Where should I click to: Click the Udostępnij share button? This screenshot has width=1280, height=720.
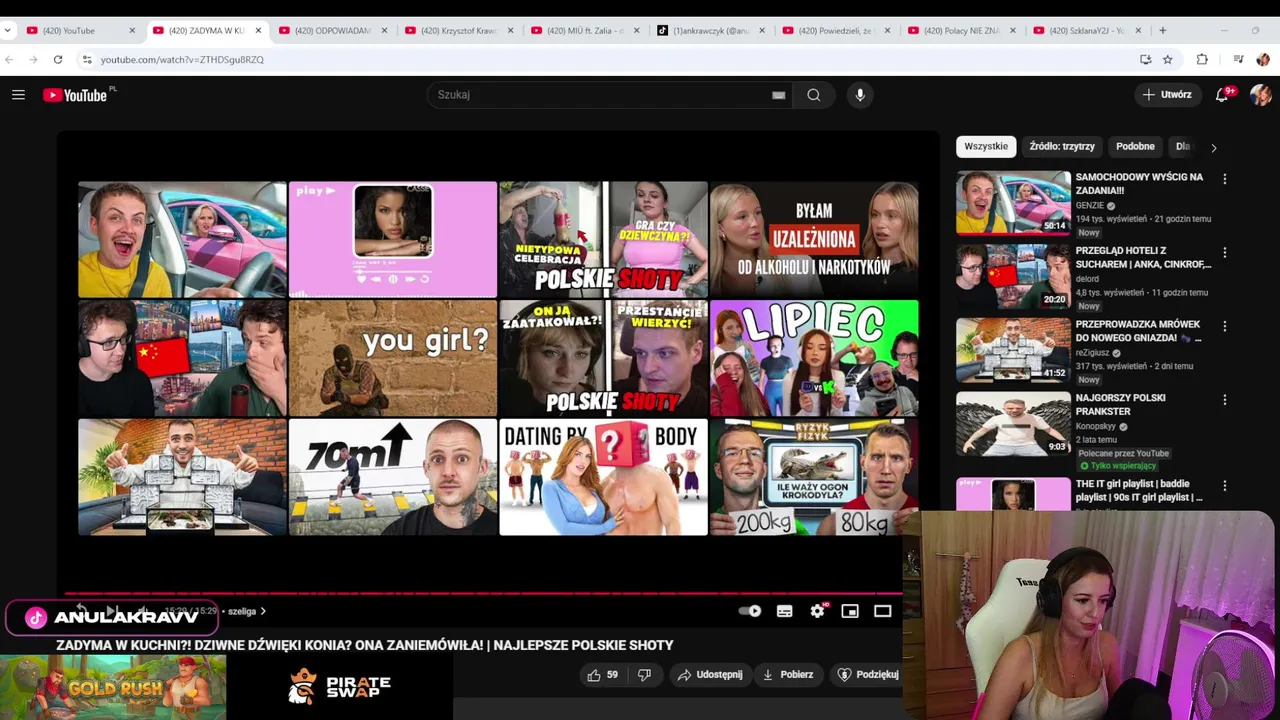click(709, 675)
